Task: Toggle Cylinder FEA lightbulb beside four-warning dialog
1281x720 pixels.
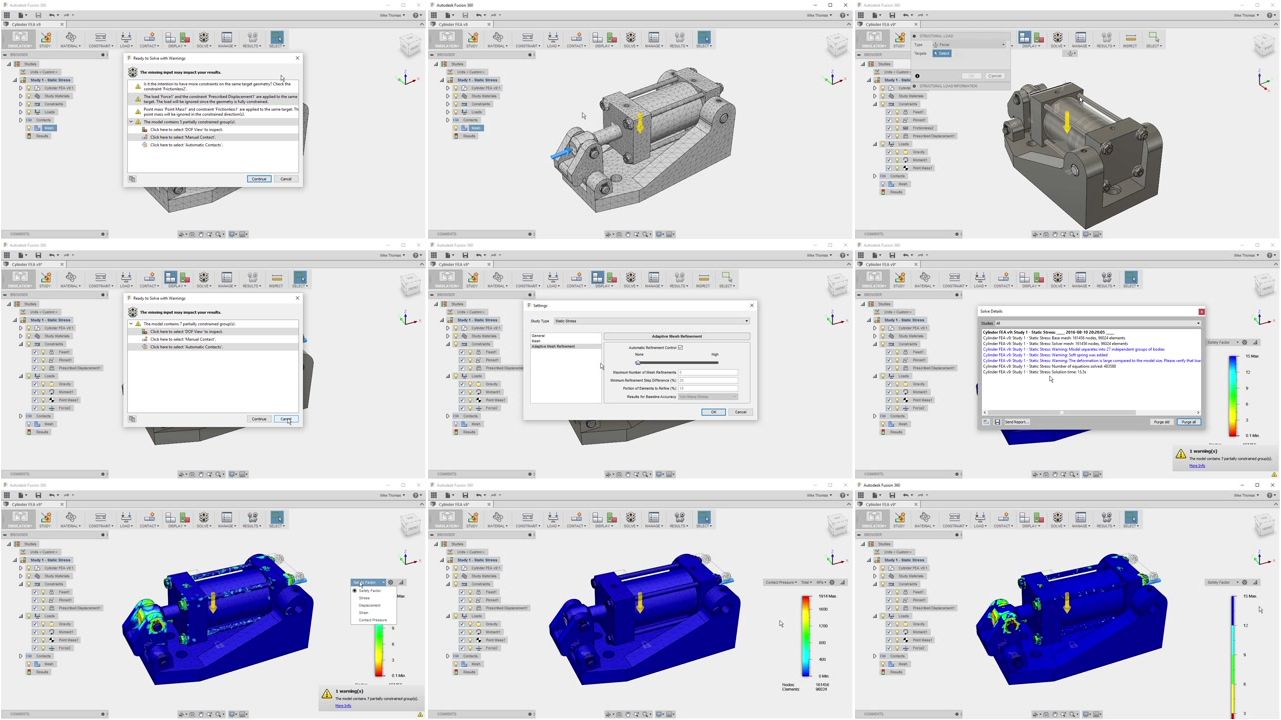Action: 29,88
